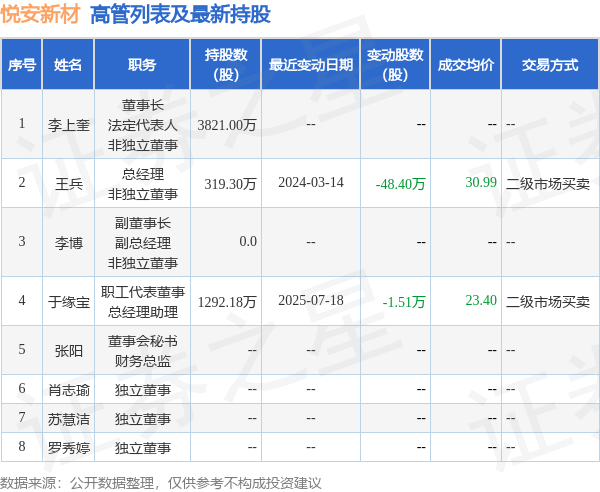The height and width of the screenshot is (492, 600).
Task: Click the date 2025-07-18
Action: point(311,300)
